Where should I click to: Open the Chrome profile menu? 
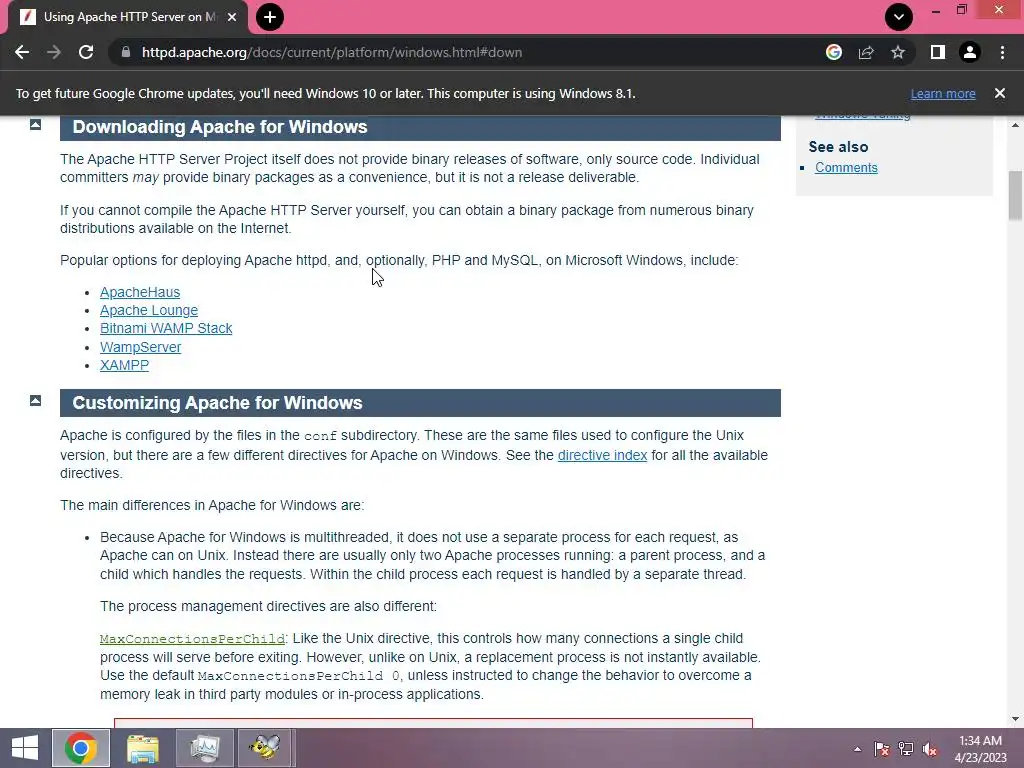point(970,52)
